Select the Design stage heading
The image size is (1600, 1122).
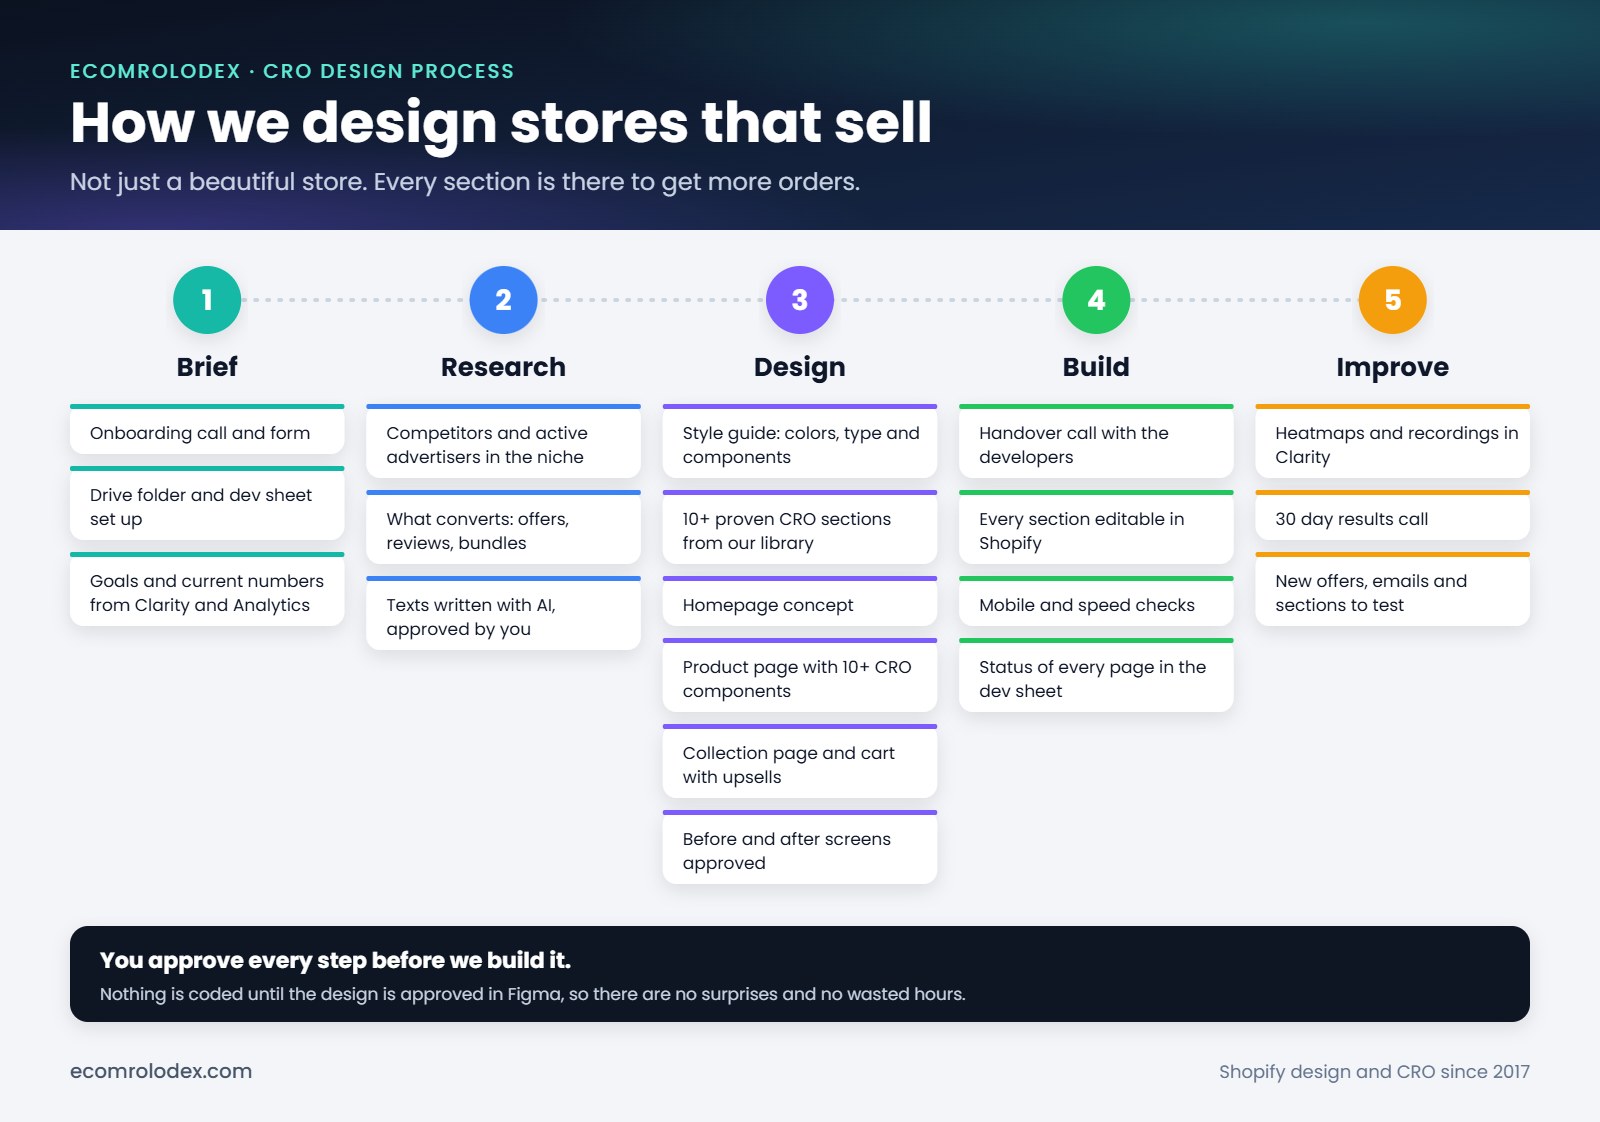(800, 367)
